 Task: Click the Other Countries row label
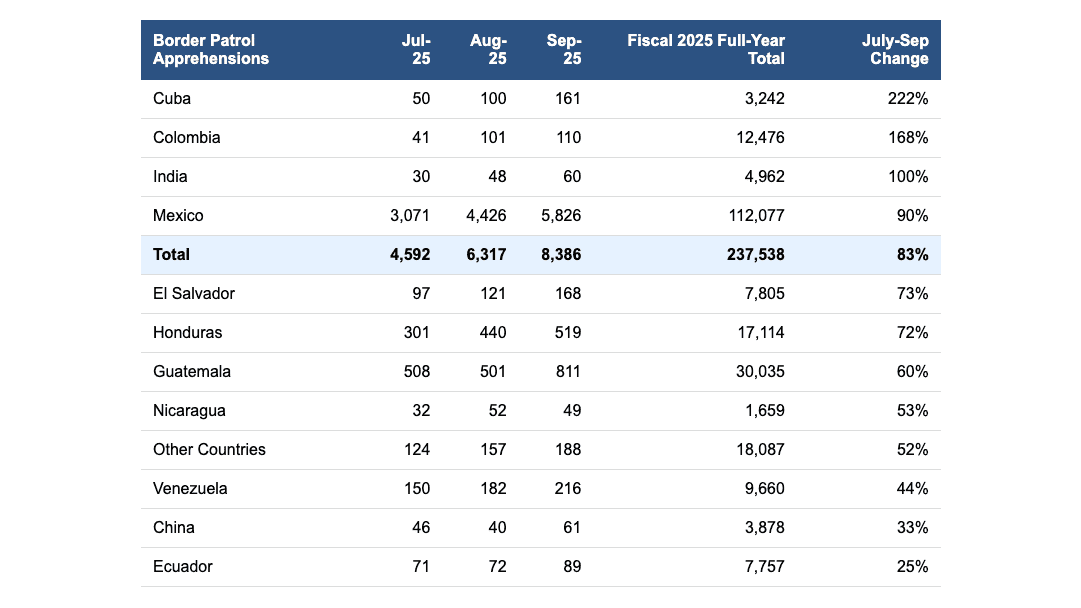click(209, 450)
